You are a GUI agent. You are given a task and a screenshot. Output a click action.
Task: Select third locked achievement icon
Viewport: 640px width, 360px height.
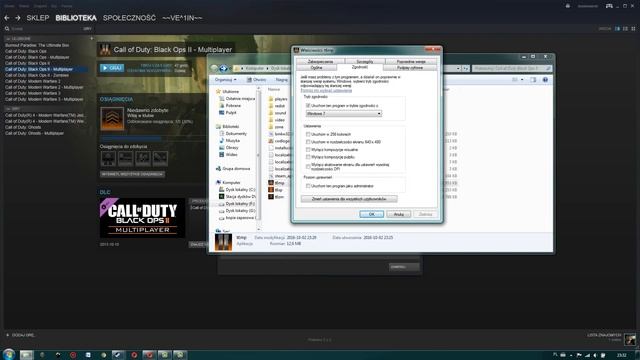pos(143,158)
